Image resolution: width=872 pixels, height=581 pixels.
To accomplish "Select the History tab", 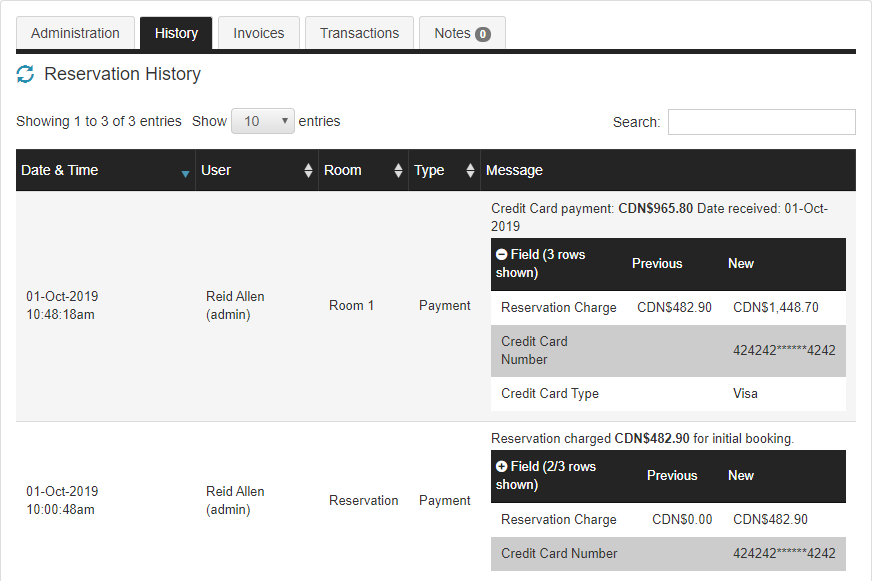I will click(x=176, y=33).
